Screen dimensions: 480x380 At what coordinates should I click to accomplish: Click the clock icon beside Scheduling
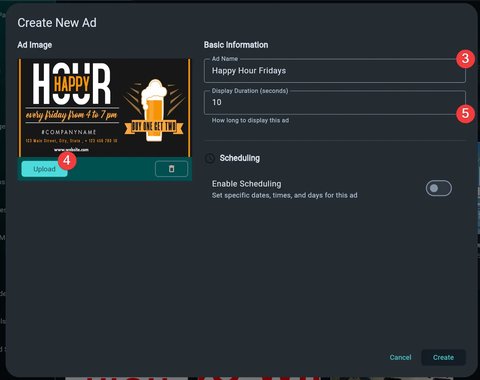pos(210,158)
